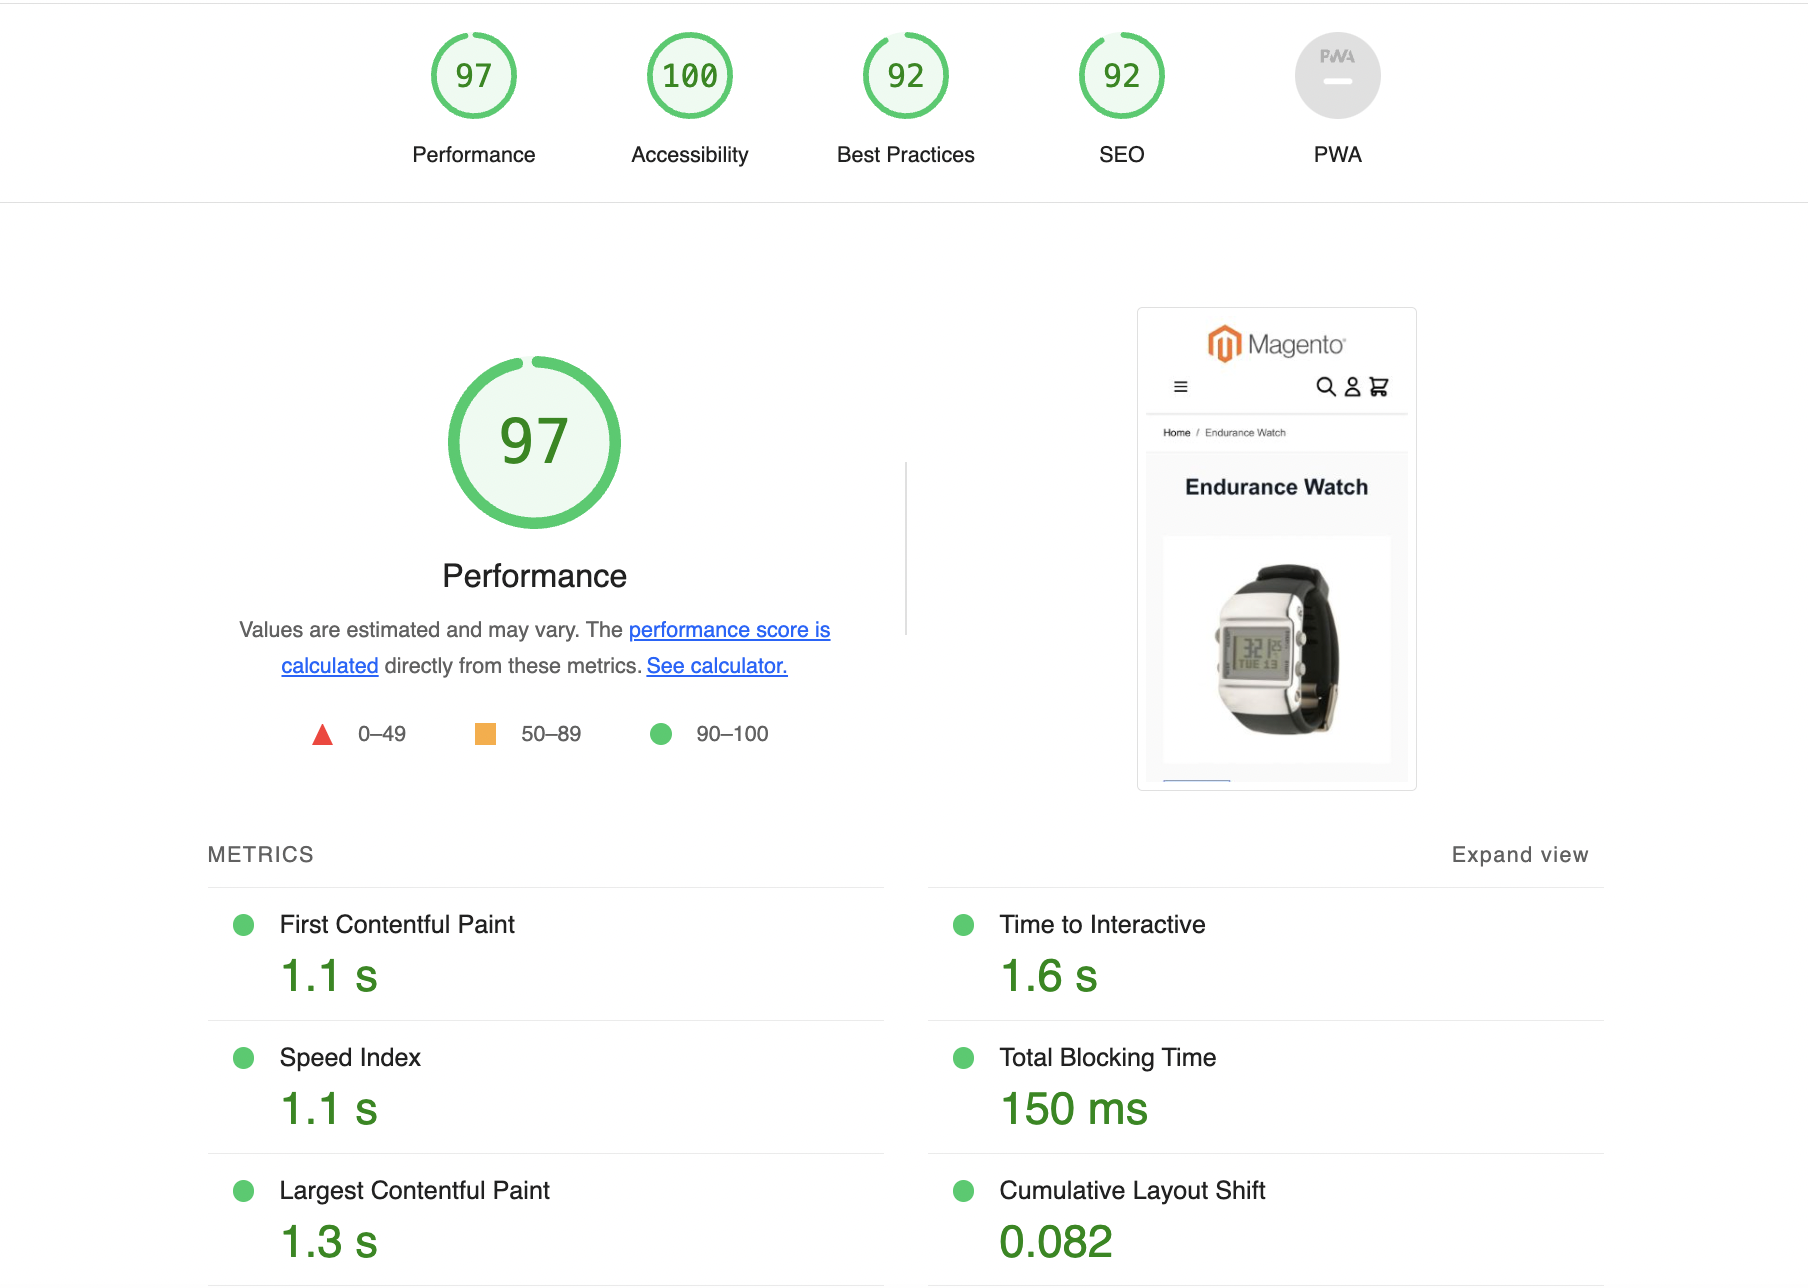Open the Best Practices score gauge

[x=905, y=76]
